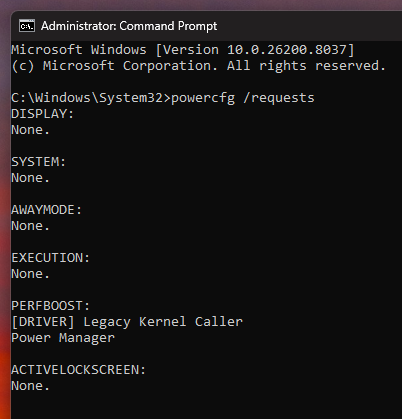Image resolution: width=402 pixels, height=419 pixels.
Task: Click the Microsoft Corporation copyright line
Action: pos(198,66)
